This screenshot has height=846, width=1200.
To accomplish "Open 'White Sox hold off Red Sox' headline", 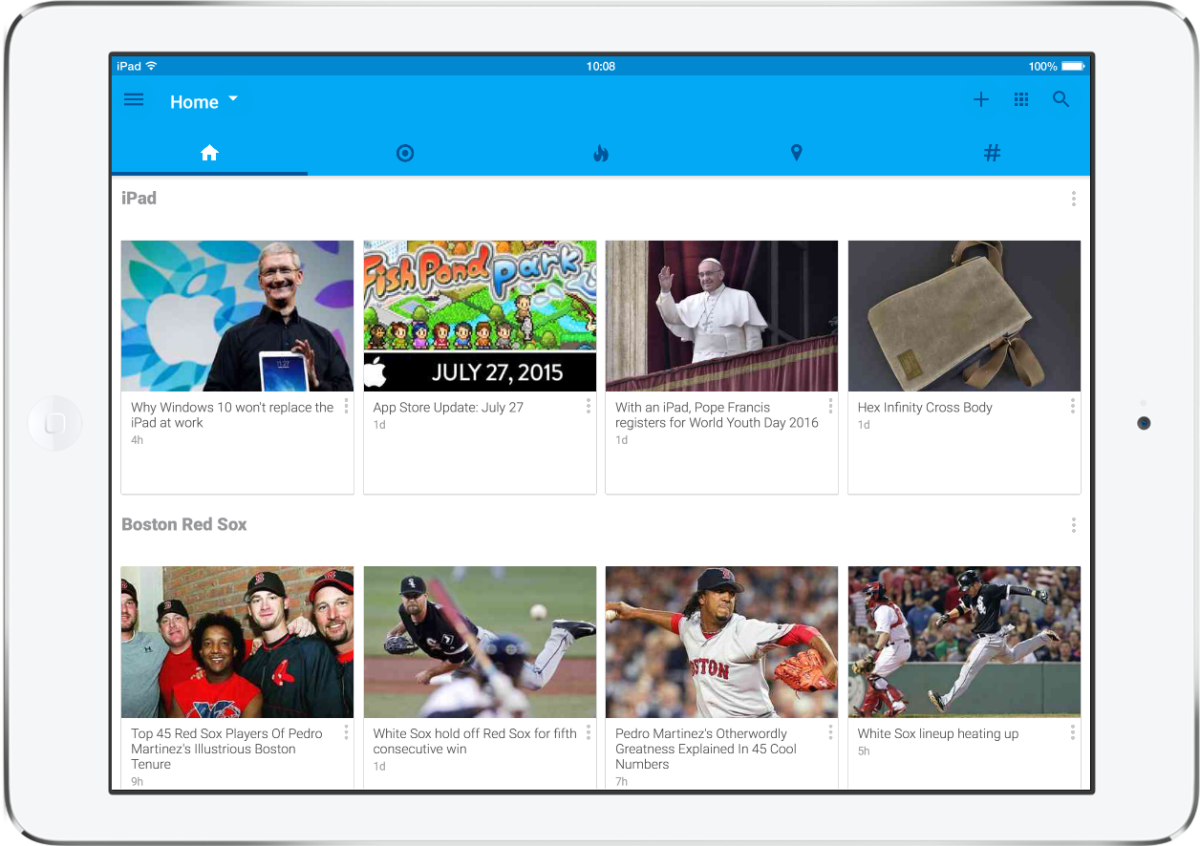I will point(475,741).
